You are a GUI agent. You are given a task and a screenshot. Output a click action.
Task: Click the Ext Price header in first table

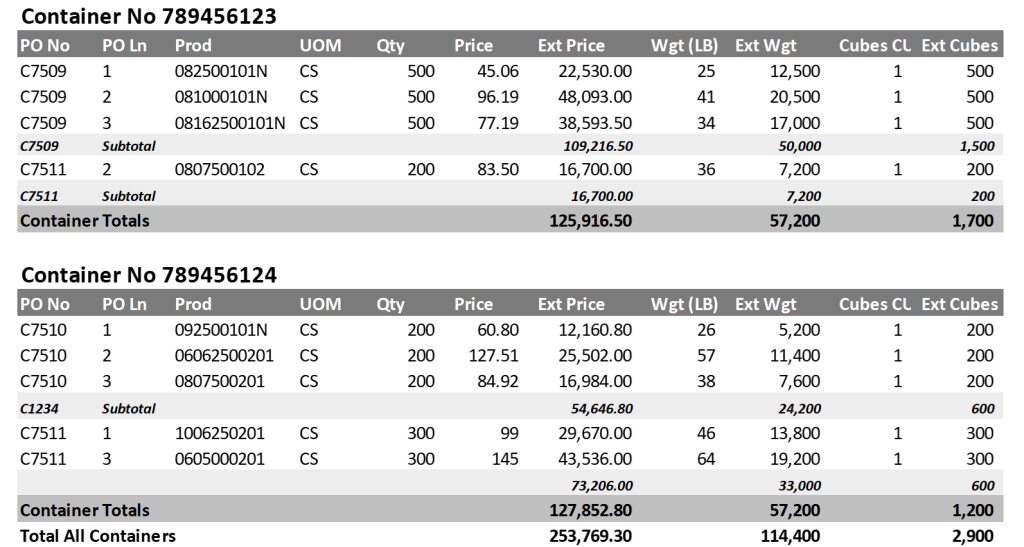(571, 45)
